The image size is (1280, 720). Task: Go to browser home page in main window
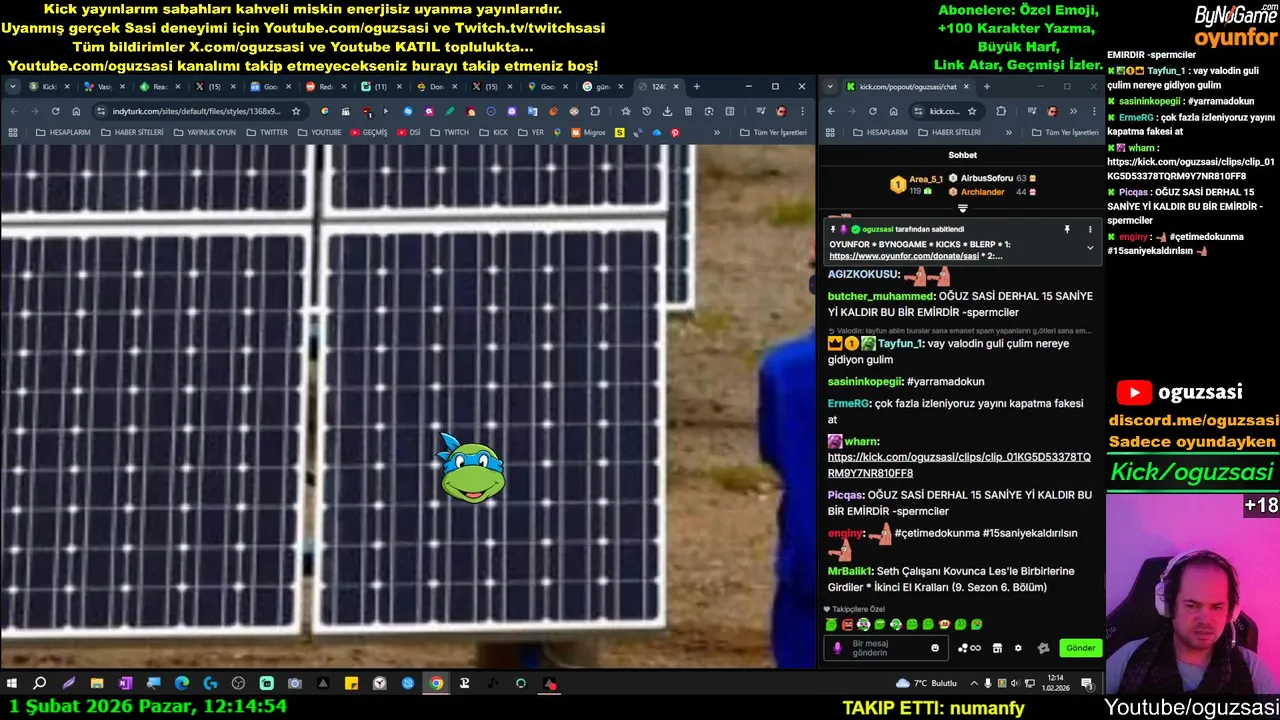[x=76, y=111]
